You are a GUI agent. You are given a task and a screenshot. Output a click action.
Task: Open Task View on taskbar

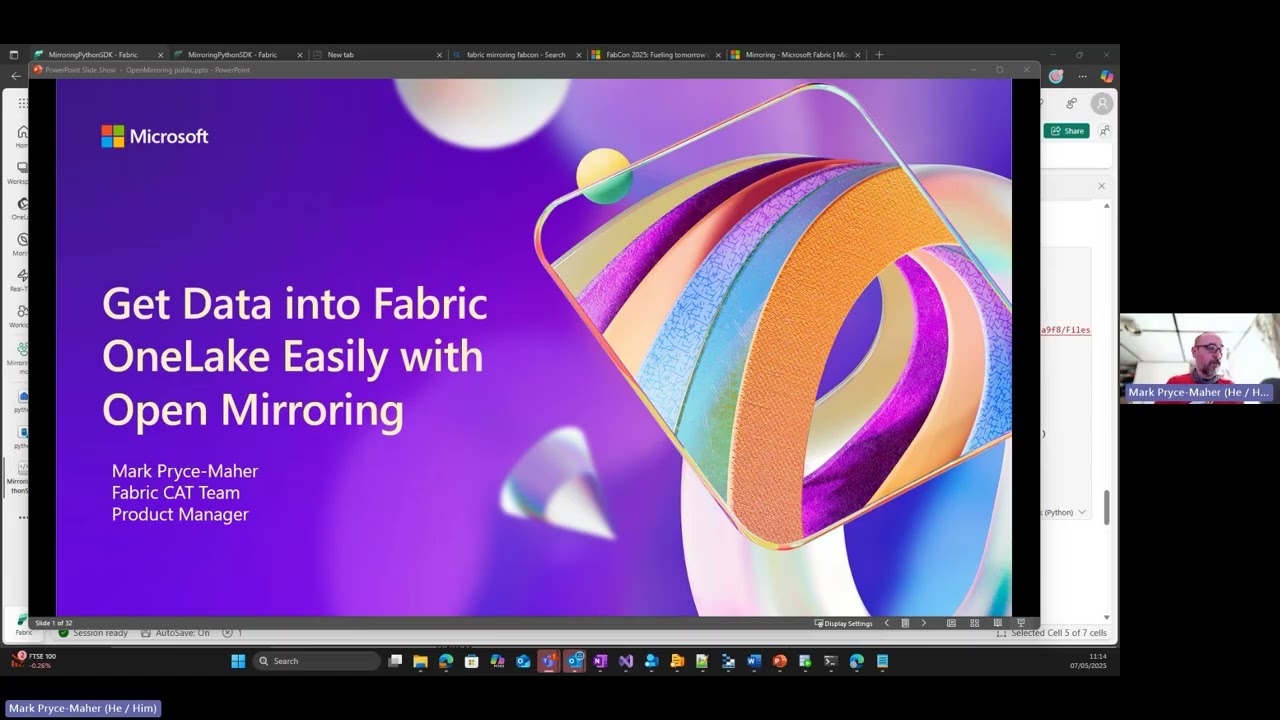pyautogui.click(x=395, y=661)
